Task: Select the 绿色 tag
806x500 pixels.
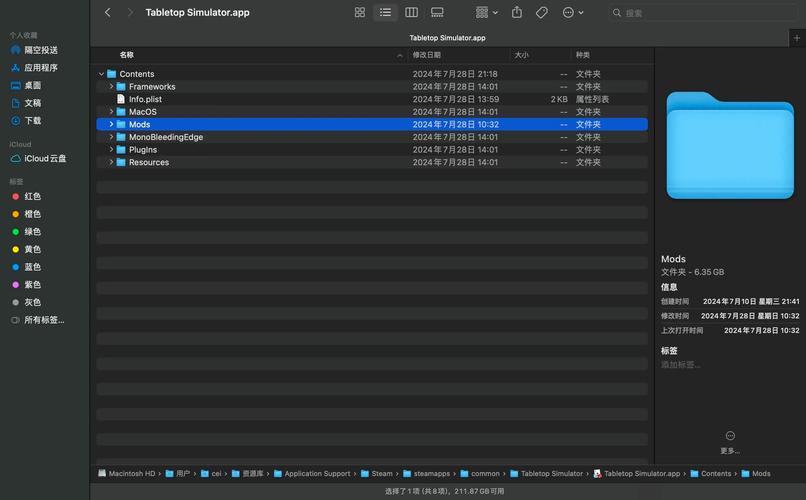Action: tap(26, 231)
